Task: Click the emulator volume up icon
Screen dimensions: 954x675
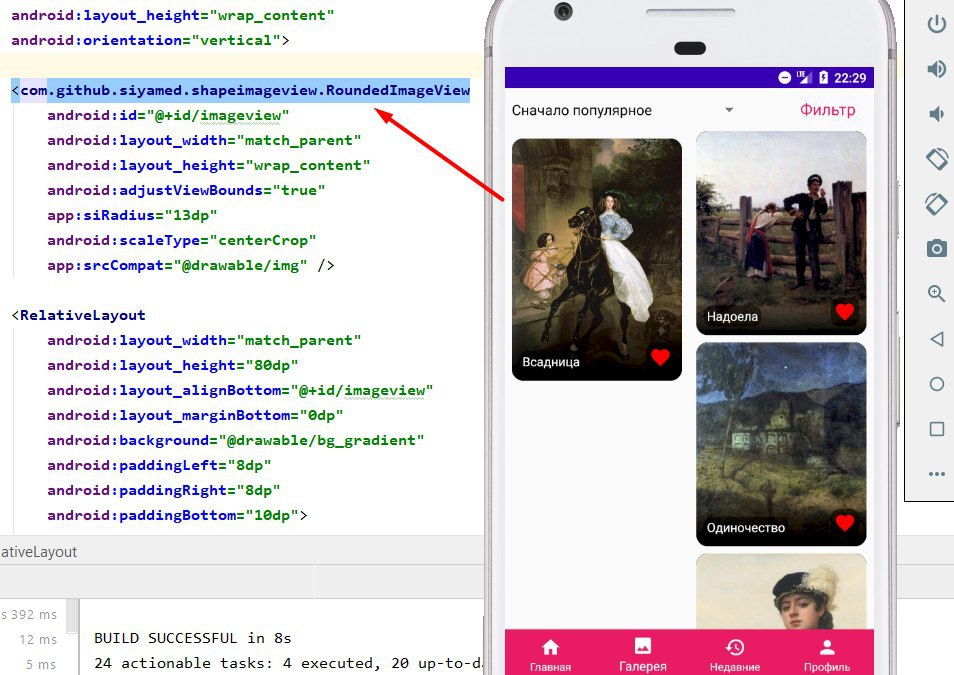Action: pos(936,69)
